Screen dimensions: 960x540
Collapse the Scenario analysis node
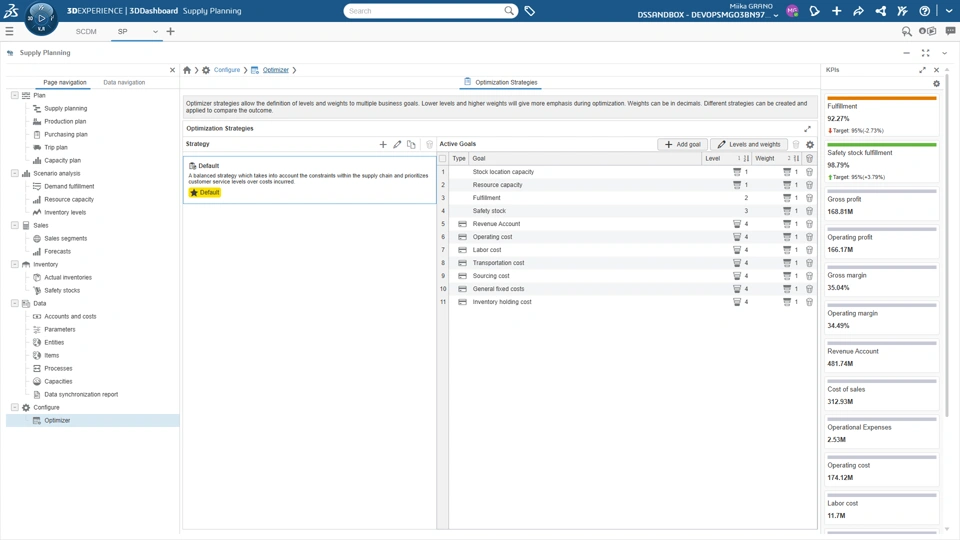pos(15,173)
